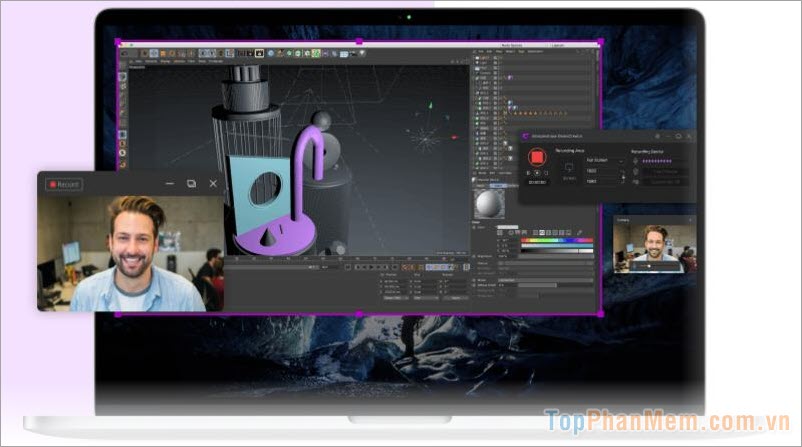Image resolution: width=802 pixels, height=447 pixels.
Task: Click the purple deformer icon in toolbar
Action: click(x=326, y=53)
